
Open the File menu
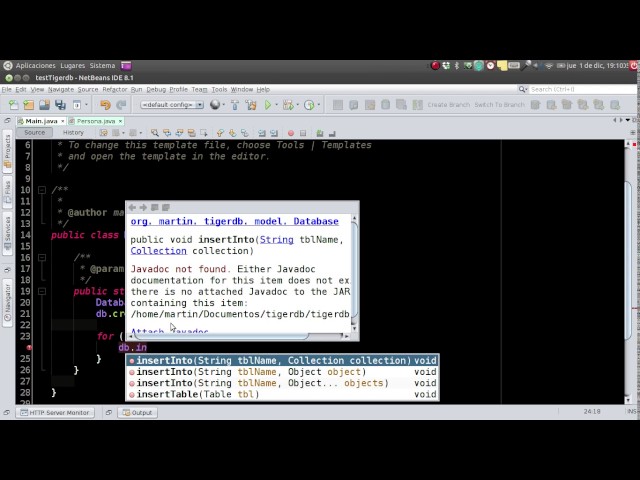[7, 89]
